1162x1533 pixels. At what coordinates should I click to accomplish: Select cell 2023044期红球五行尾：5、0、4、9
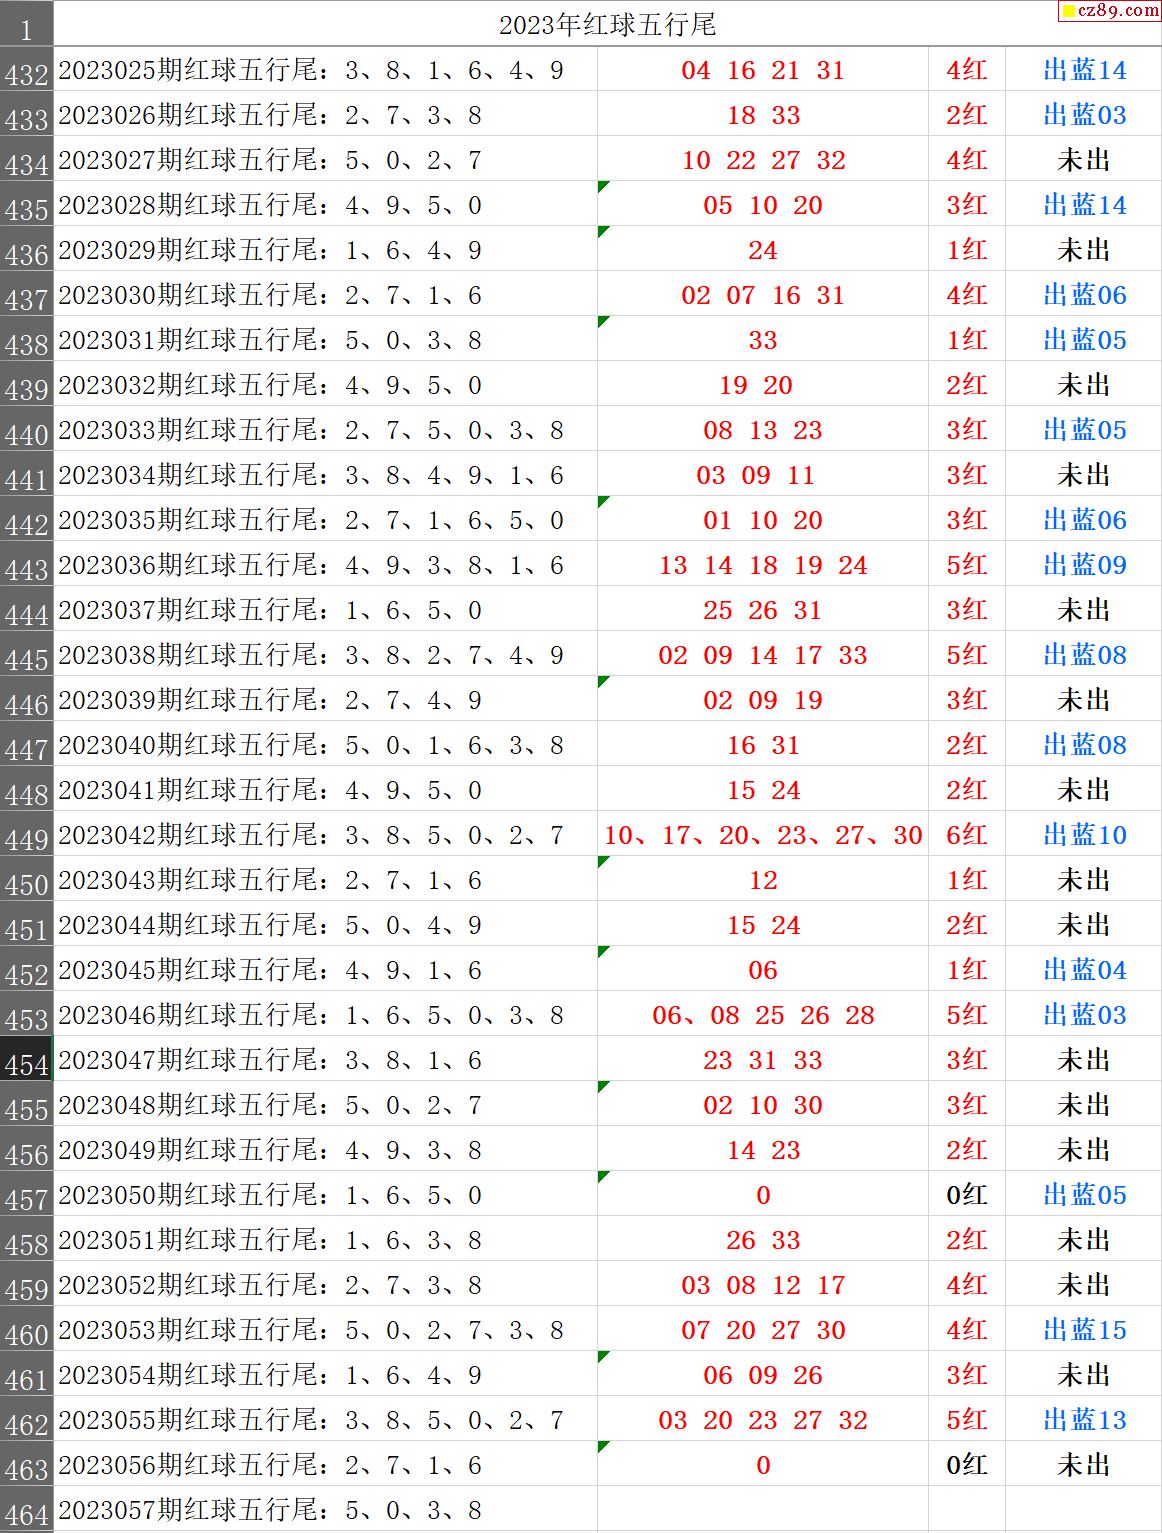pyautogui.click(x=325, y=925)
